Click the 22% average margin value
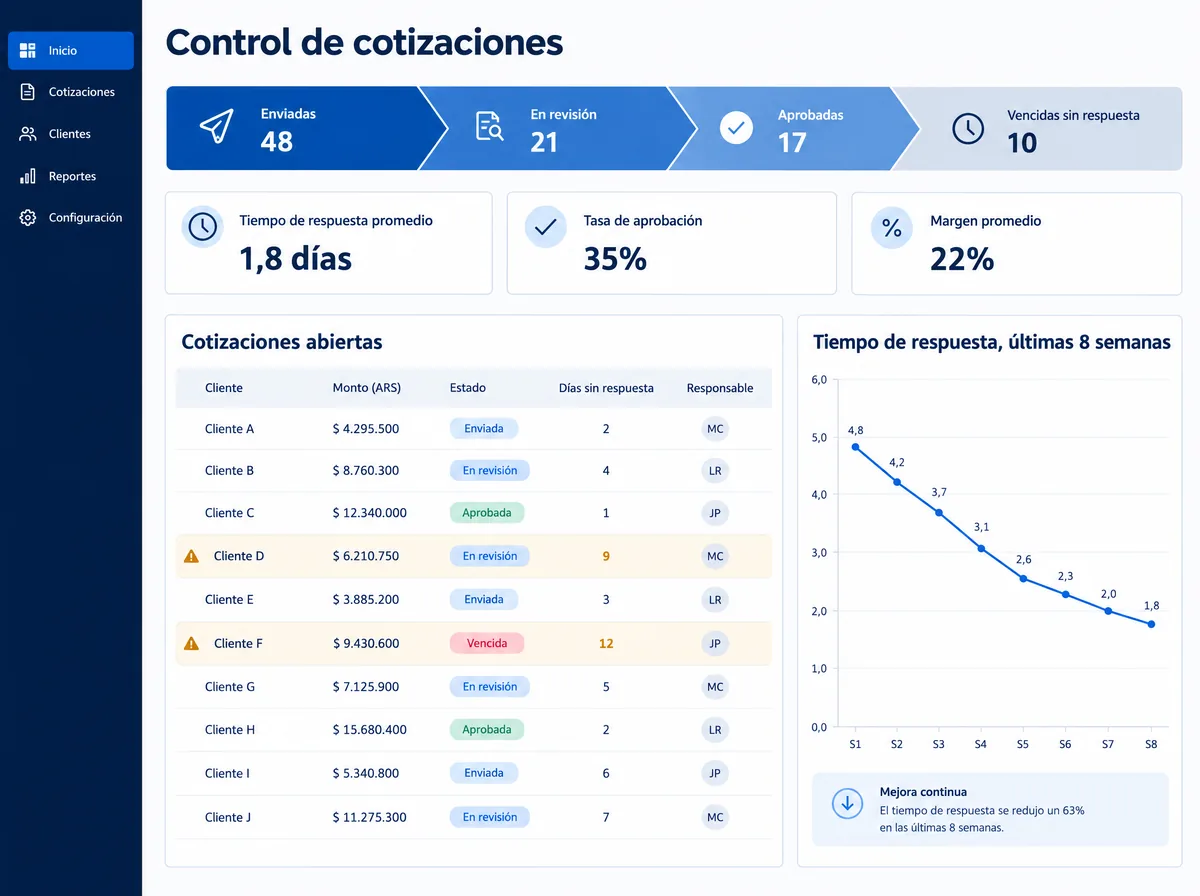This screenshot has height=896, width=1200. pyautogui.click(x=962, y=259)
